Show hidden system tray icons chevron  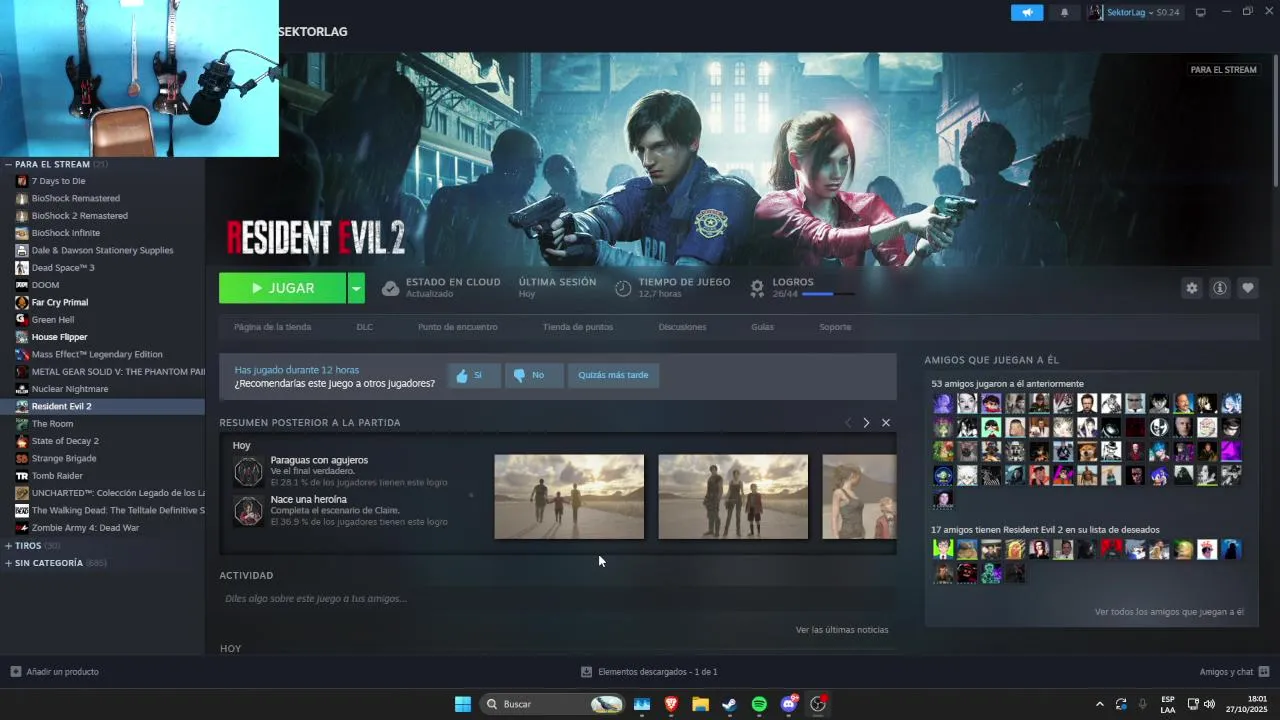click(x=1100, y=704)
